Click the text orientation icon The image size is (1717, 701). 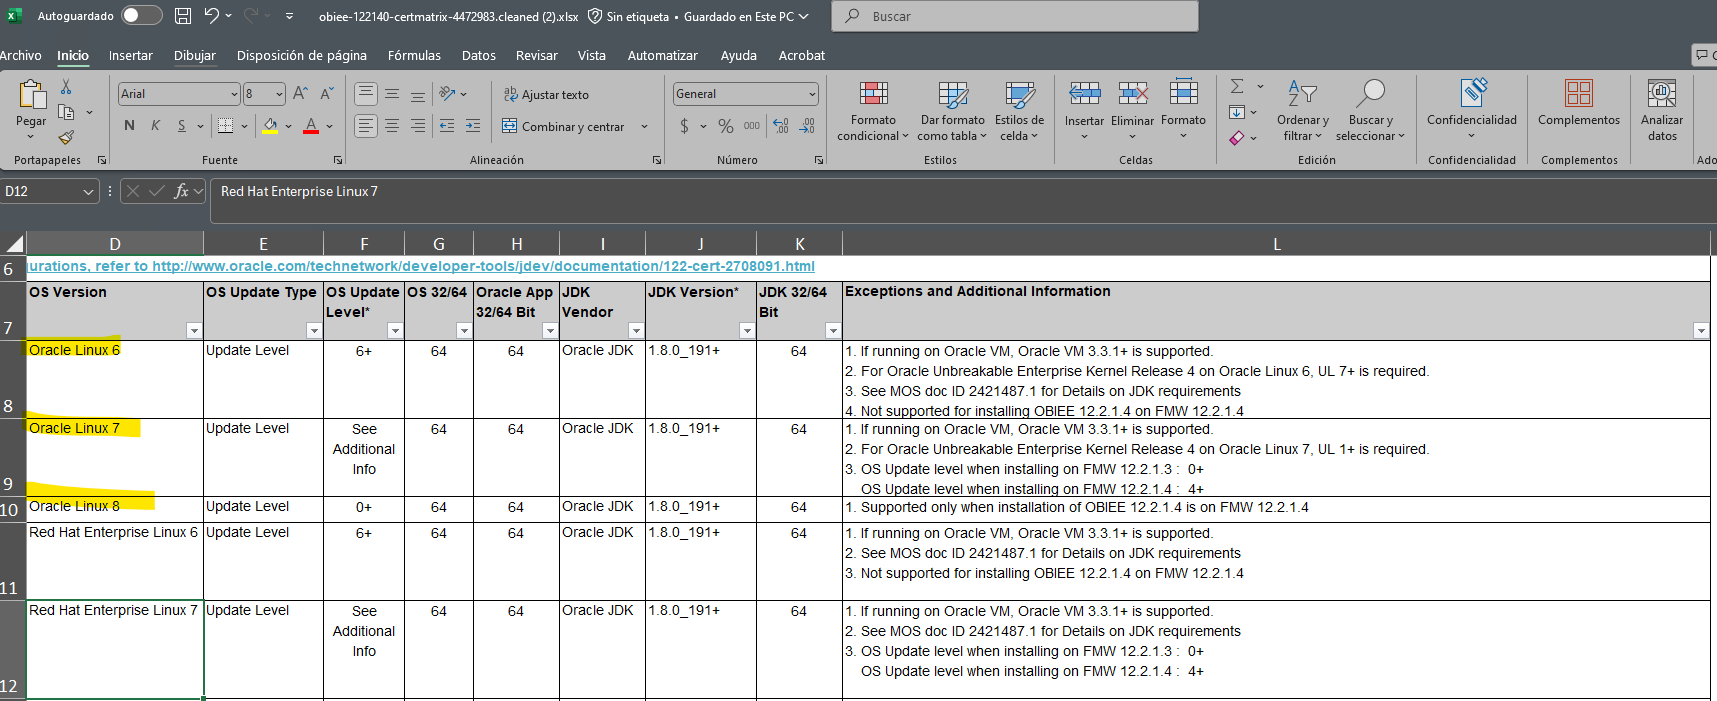tap(447, 94)
